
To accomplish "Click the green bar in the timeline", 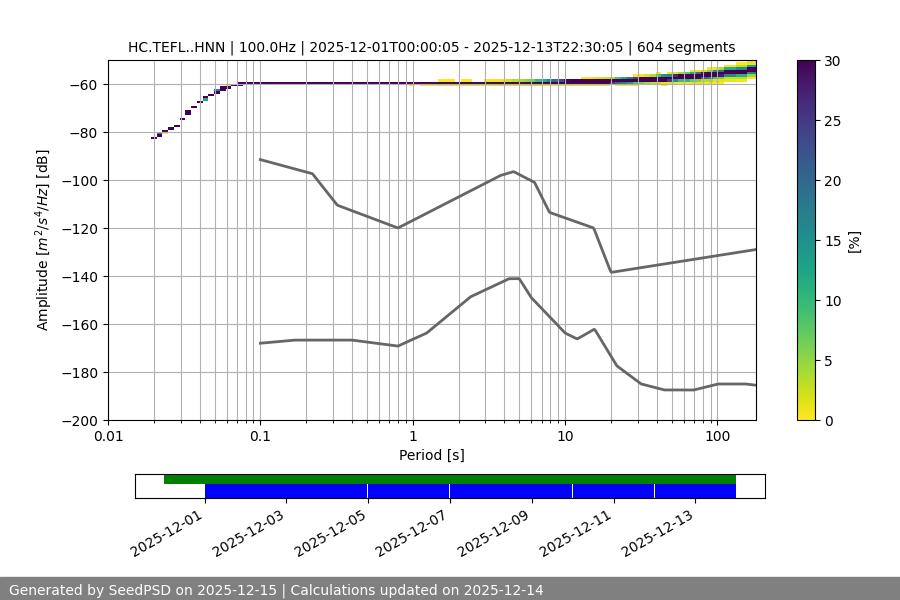I will tap(450, 479).
